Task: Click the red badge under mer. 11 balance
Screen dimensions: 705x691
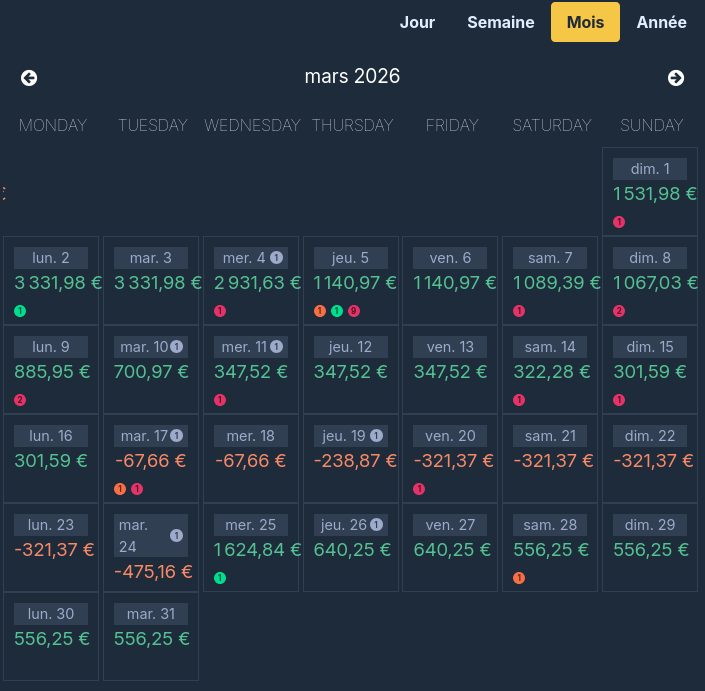Action: pyautogui.click(x=220, y=400)
